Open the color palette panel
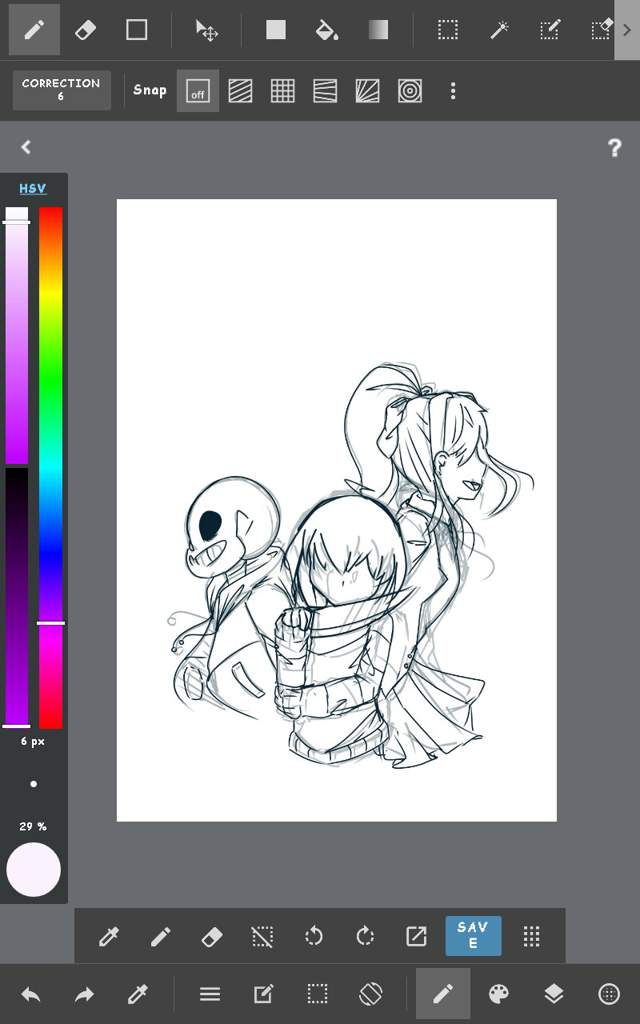The width and height of the screenshot is (640, 1024). pyautogui.click(x=499, y=995)
